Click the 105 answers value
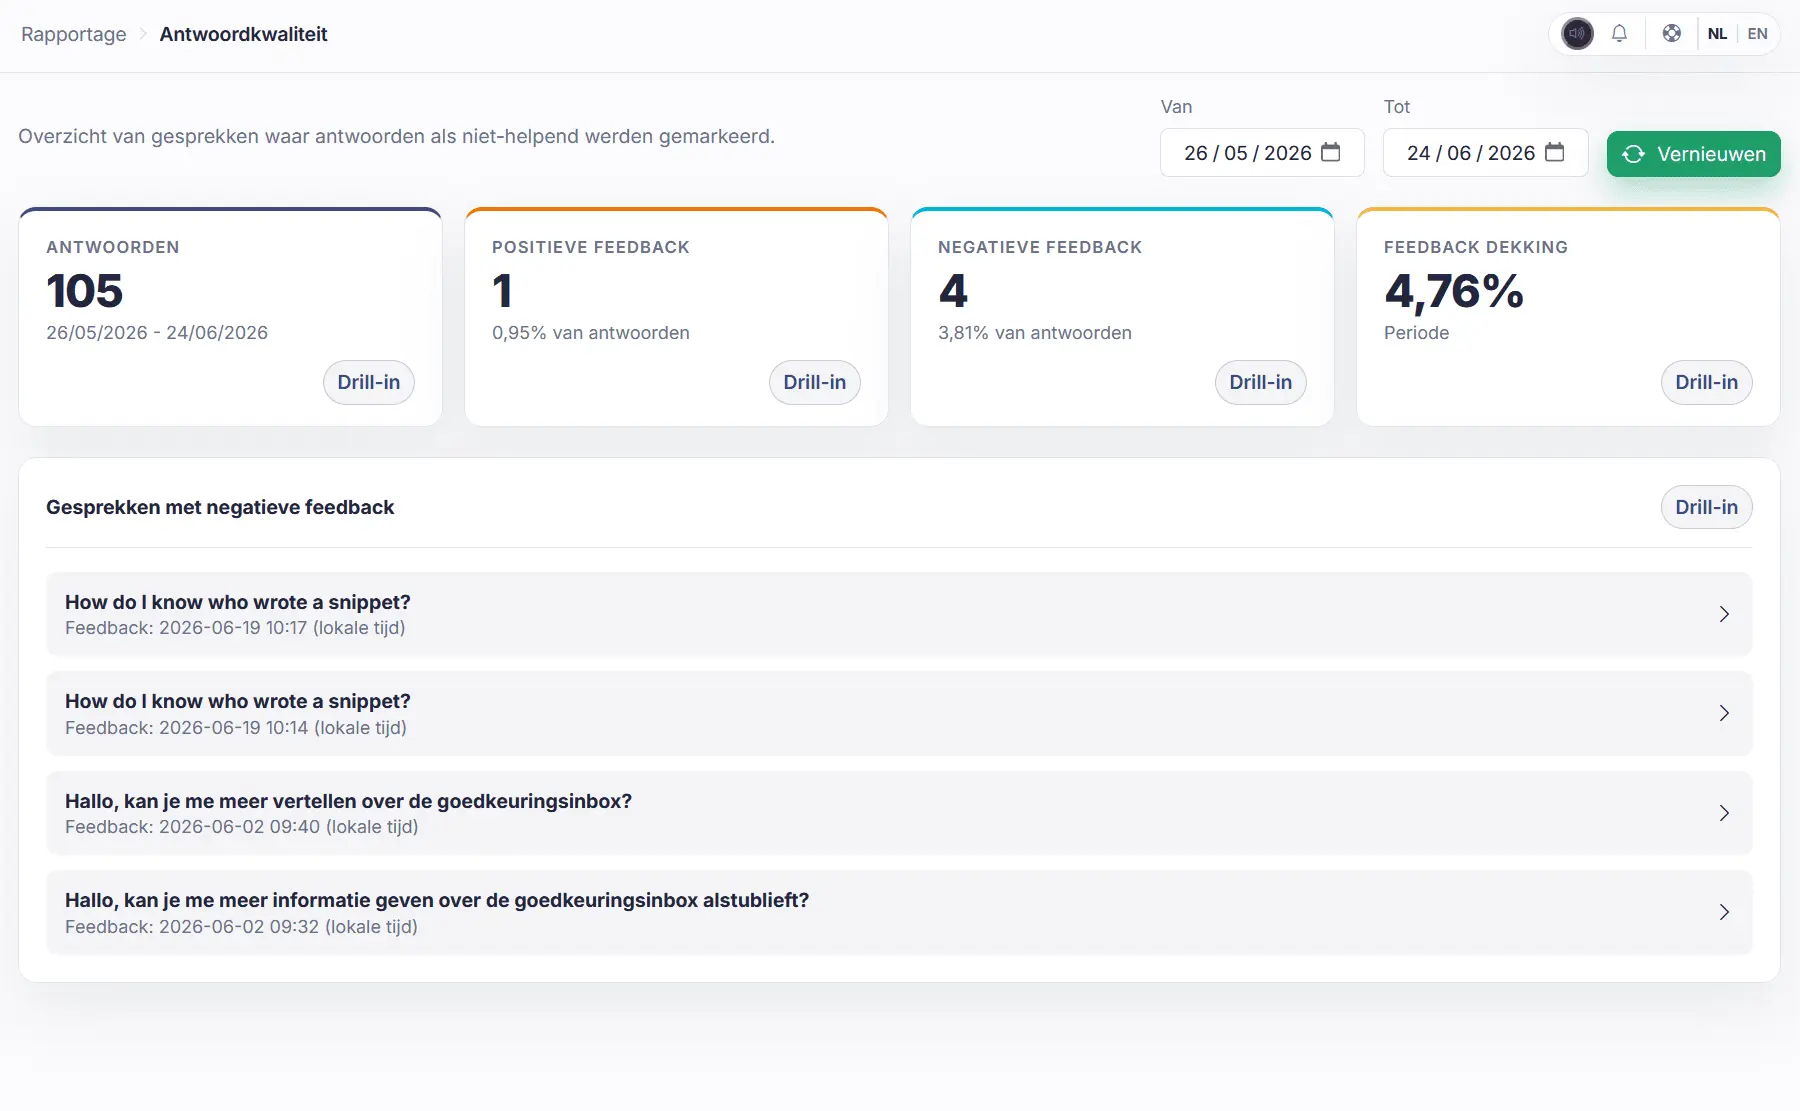Image resolution: width=1800 pixels, height=1111 pixels. (x=85, y=291)
